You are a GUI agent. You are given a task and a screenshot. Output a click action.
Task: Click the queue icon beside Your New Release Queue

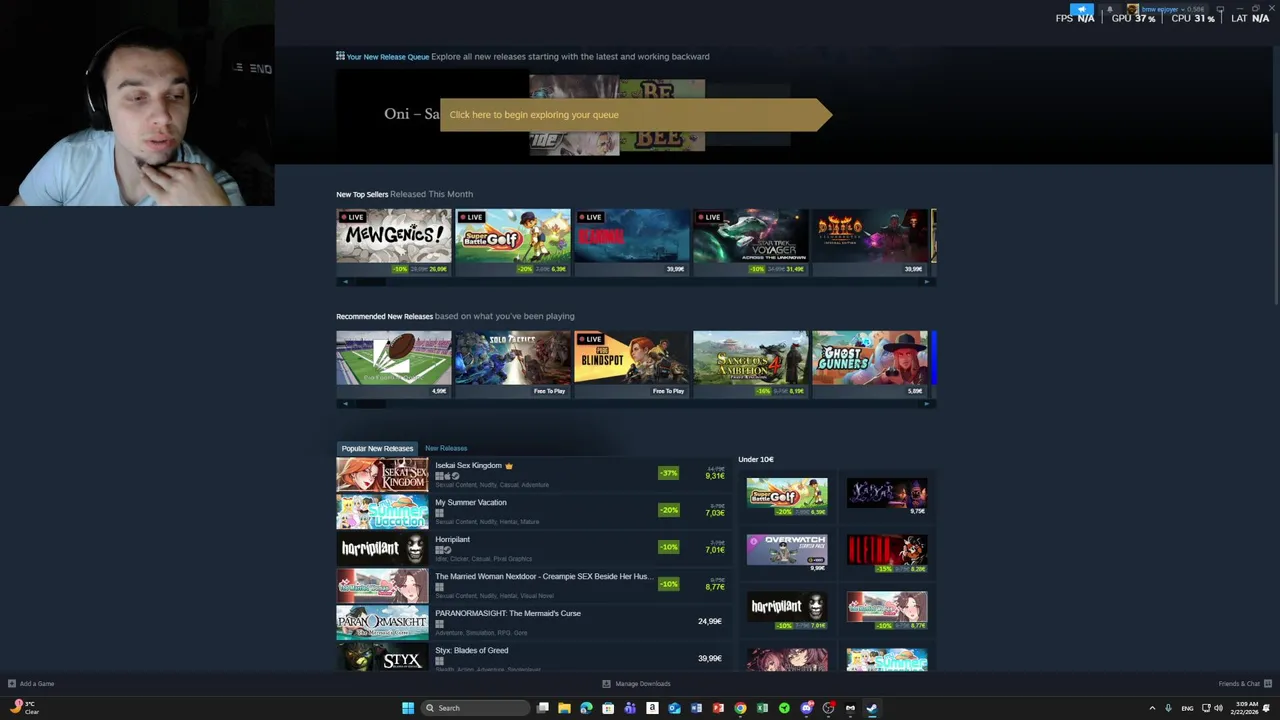[340, 56]
